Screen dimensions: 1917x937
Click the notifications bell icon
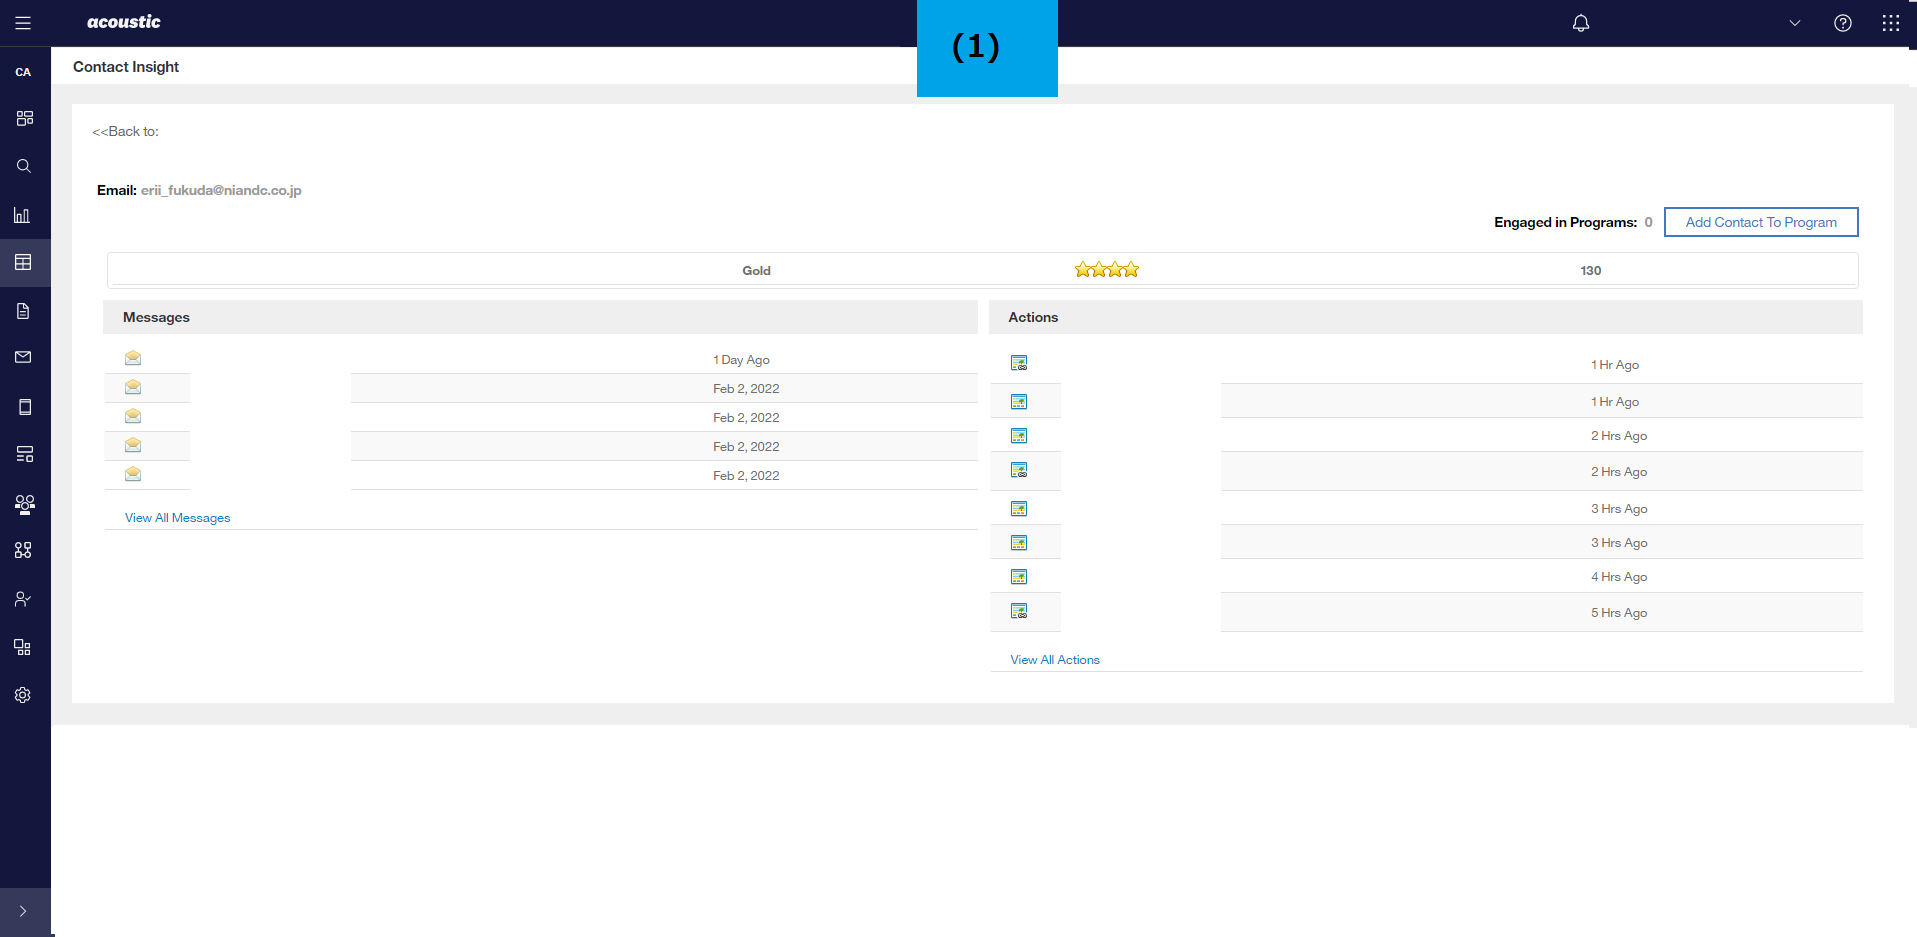[x=1580, y=23]
